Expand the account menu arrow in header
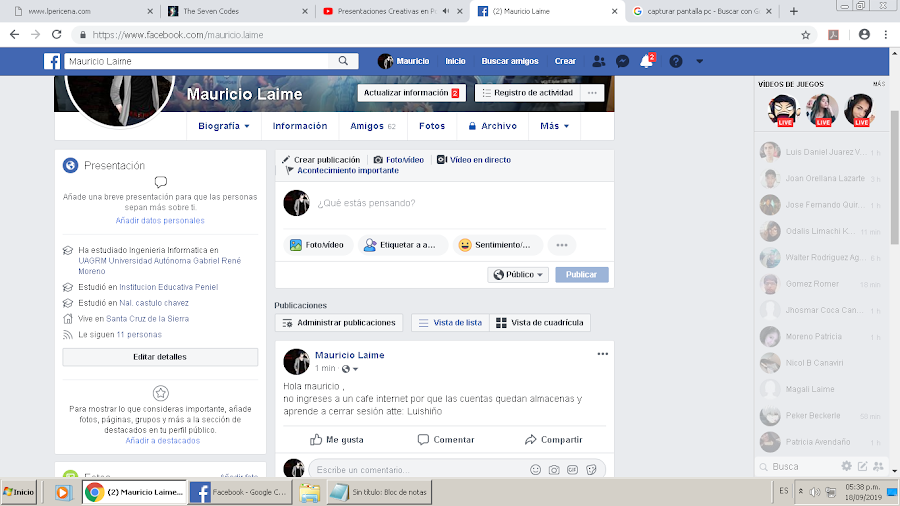This screenshot has height=506, width=900. point(699,61)
